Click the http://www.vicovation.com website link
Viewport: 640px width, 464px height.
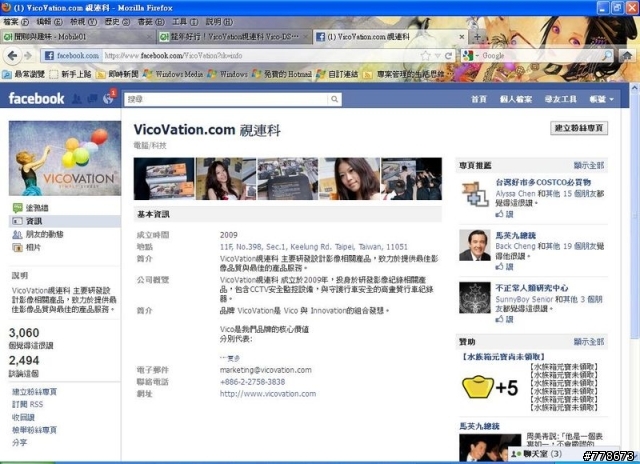pyautogui.click(x=268, y=394)
